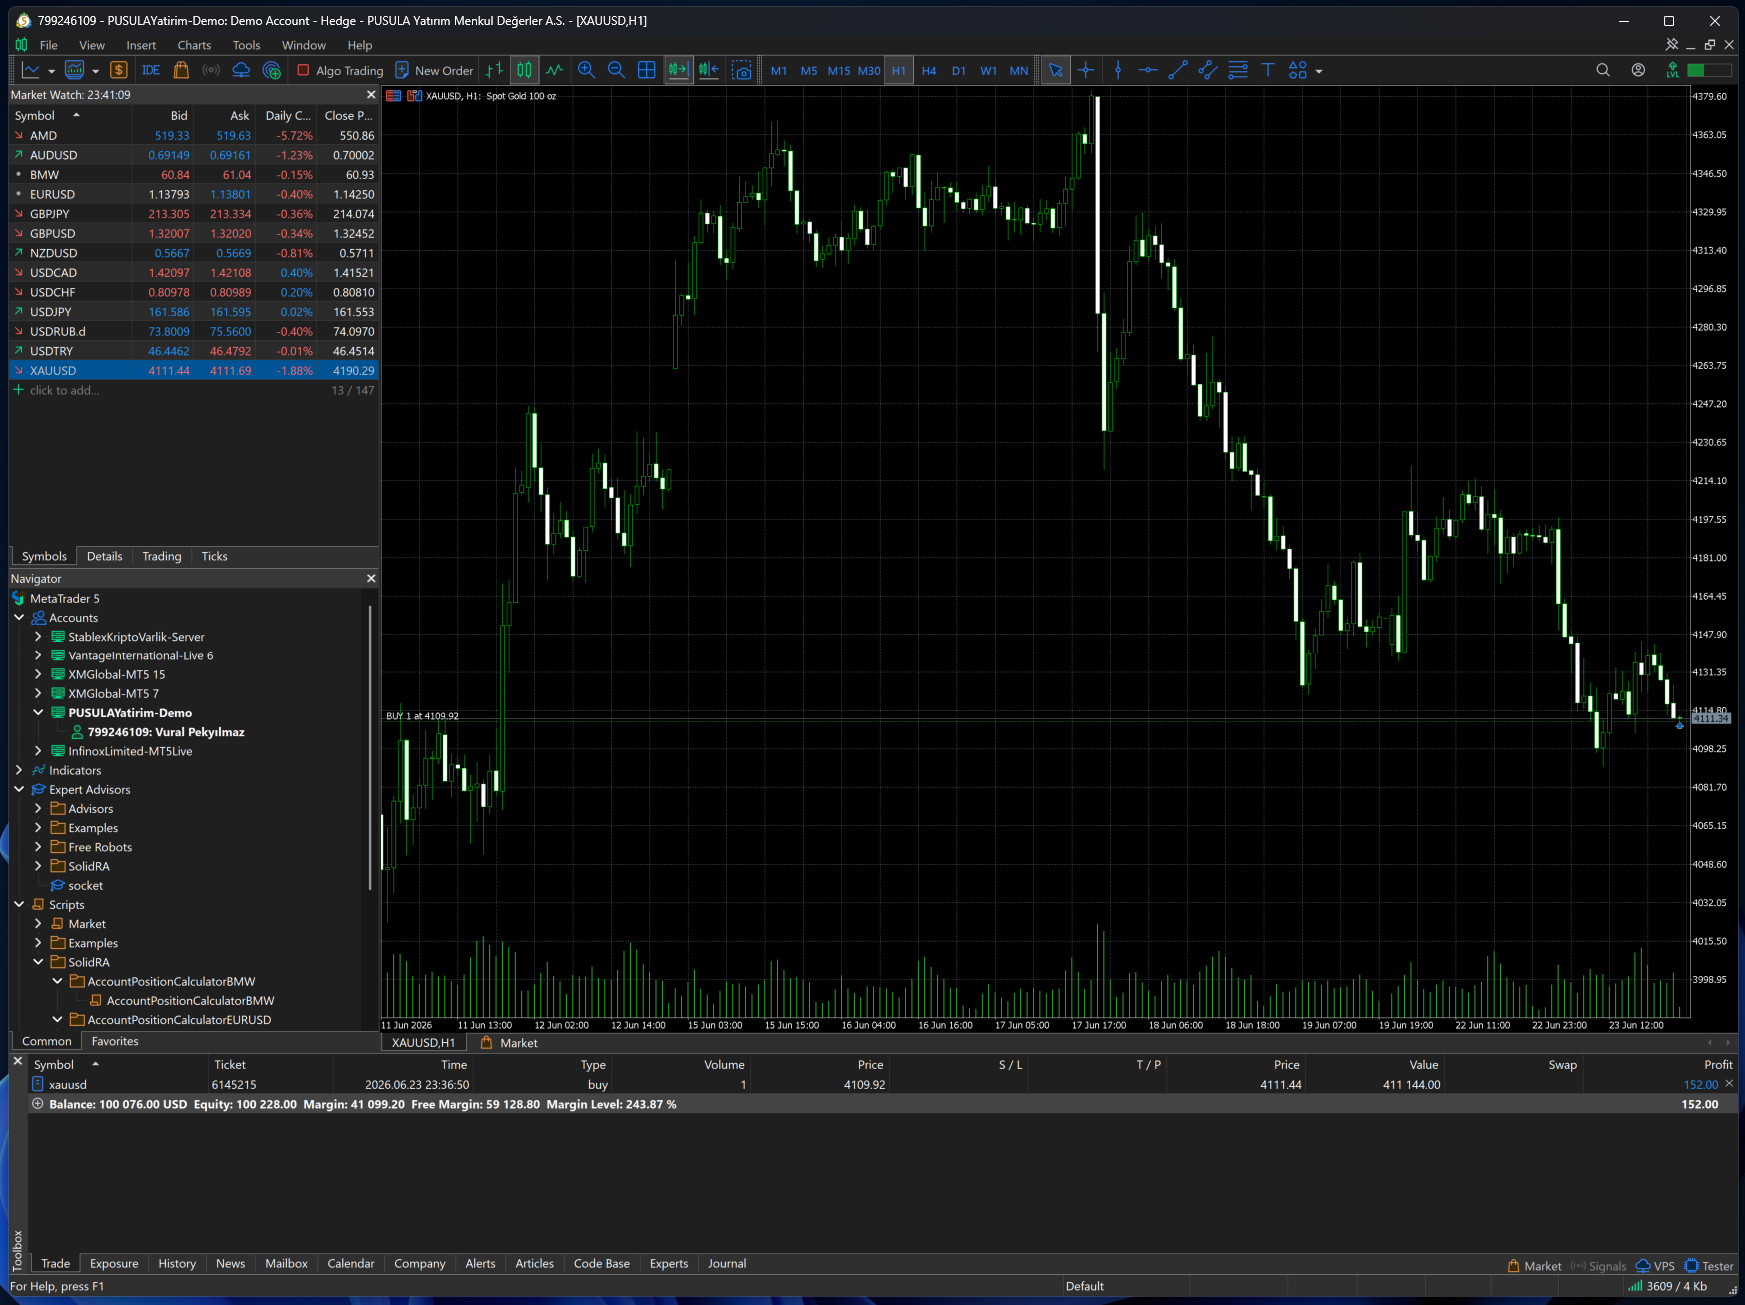Select the USDTRY row in Market Watch
This screenshot has height=1305, width=1745.
[194, 351]
